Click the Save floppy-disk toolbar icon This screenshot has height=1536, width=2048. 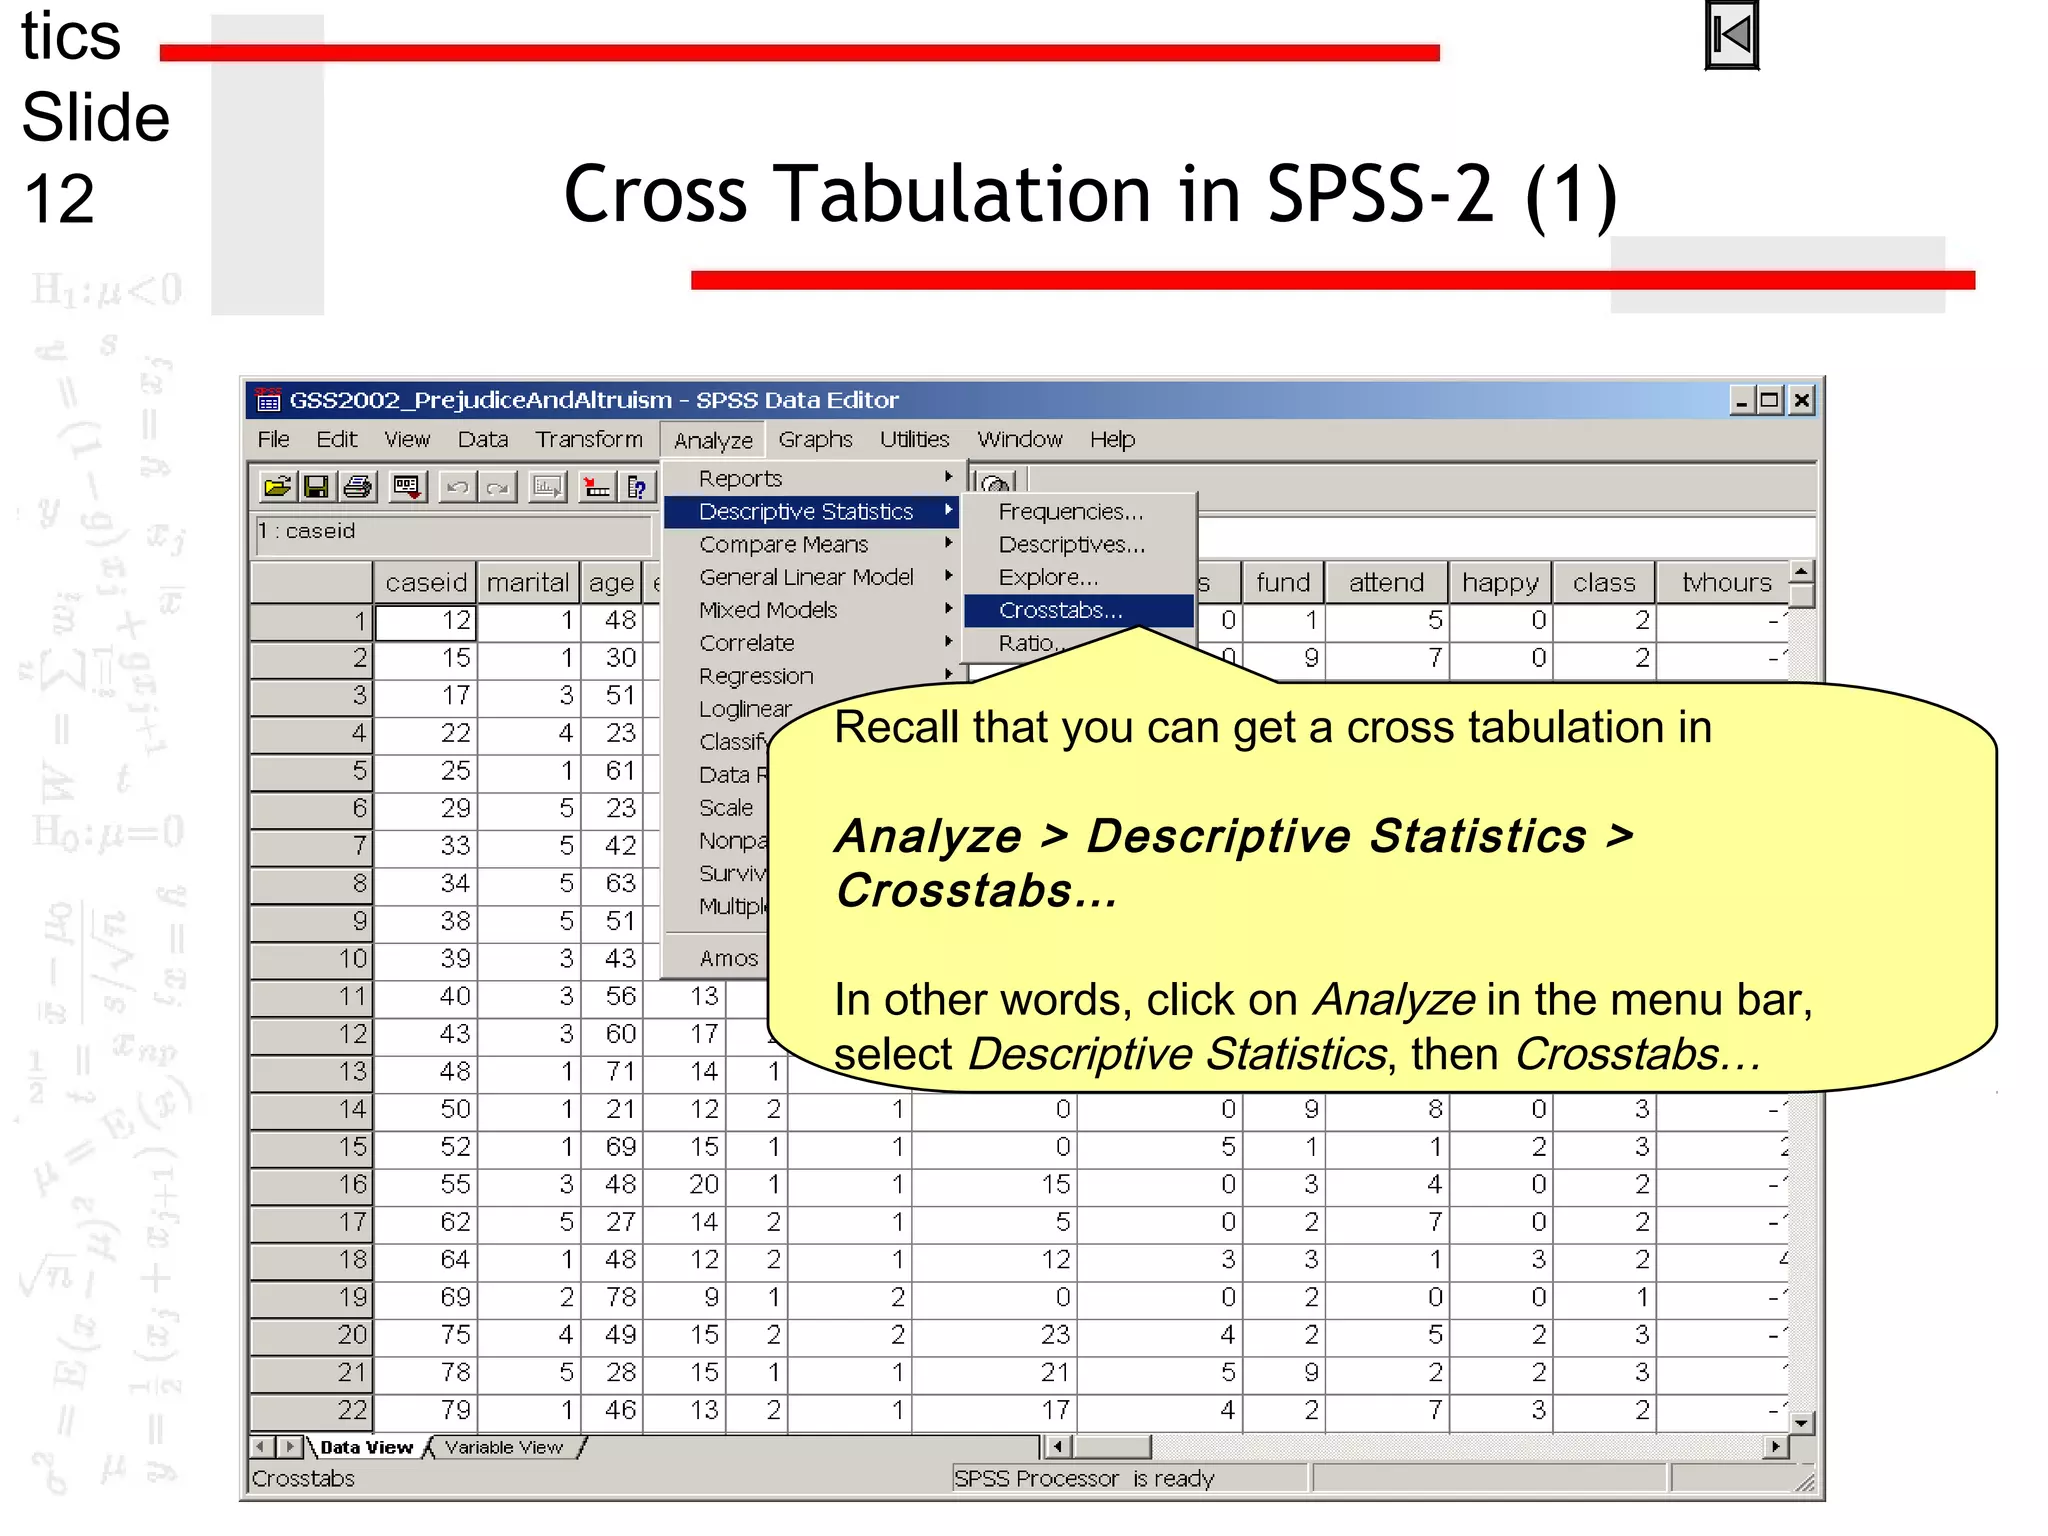pos(316,487)
